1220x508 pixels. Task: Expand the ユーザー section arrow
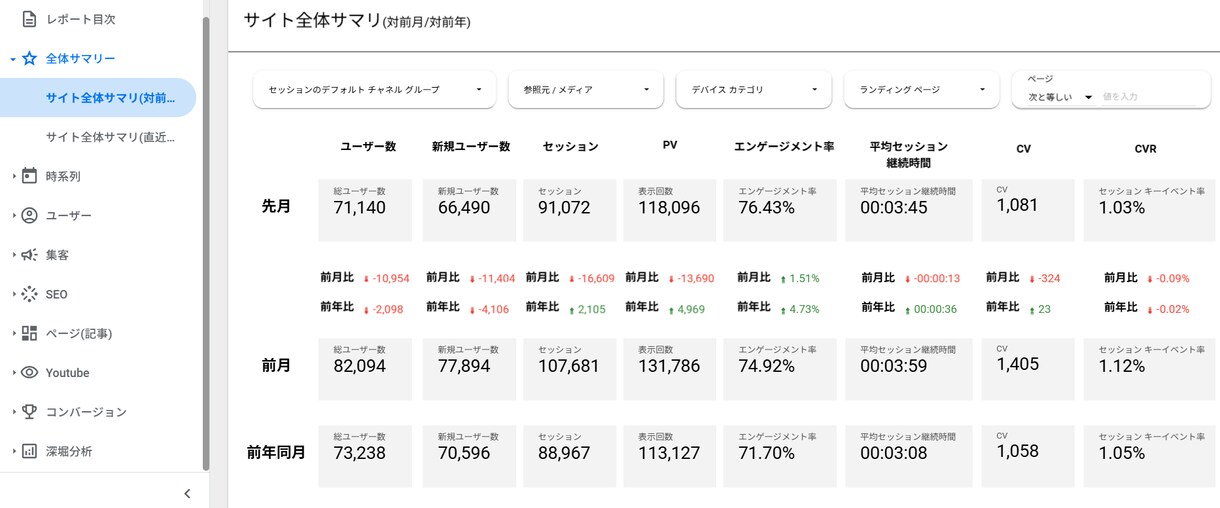point(14,215)
